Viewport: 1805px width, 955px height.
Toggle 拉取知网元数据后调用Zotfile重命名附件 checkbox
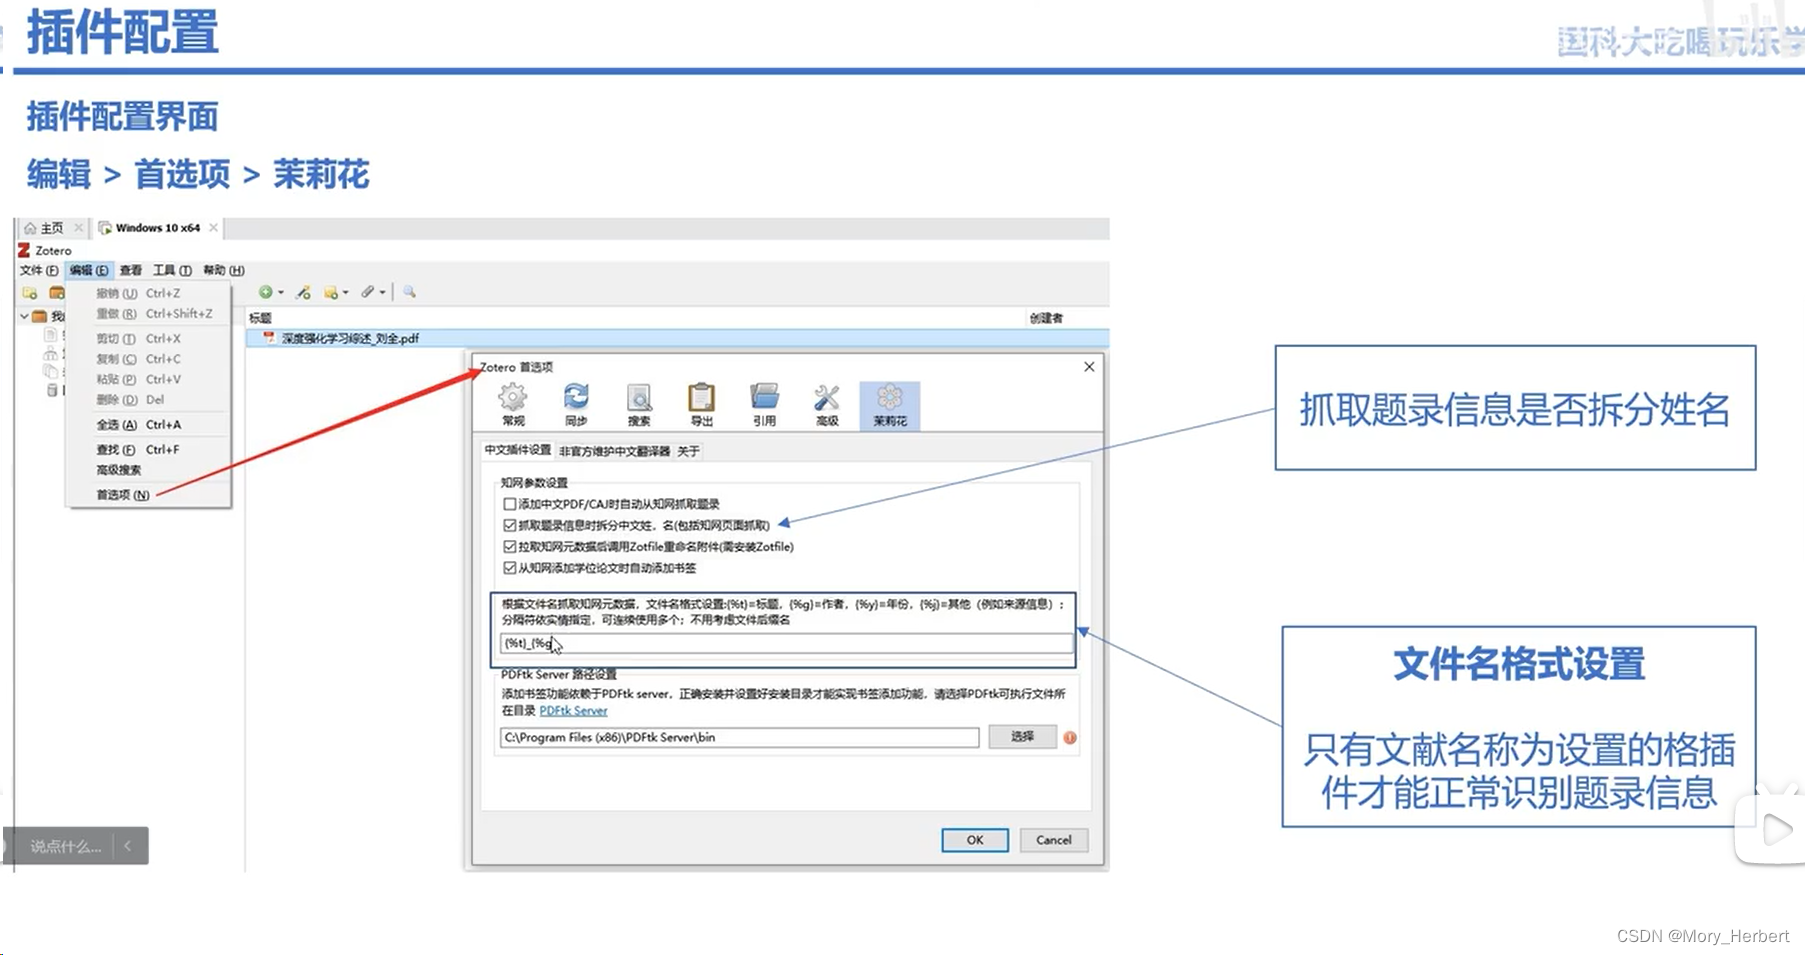(510, 547)
